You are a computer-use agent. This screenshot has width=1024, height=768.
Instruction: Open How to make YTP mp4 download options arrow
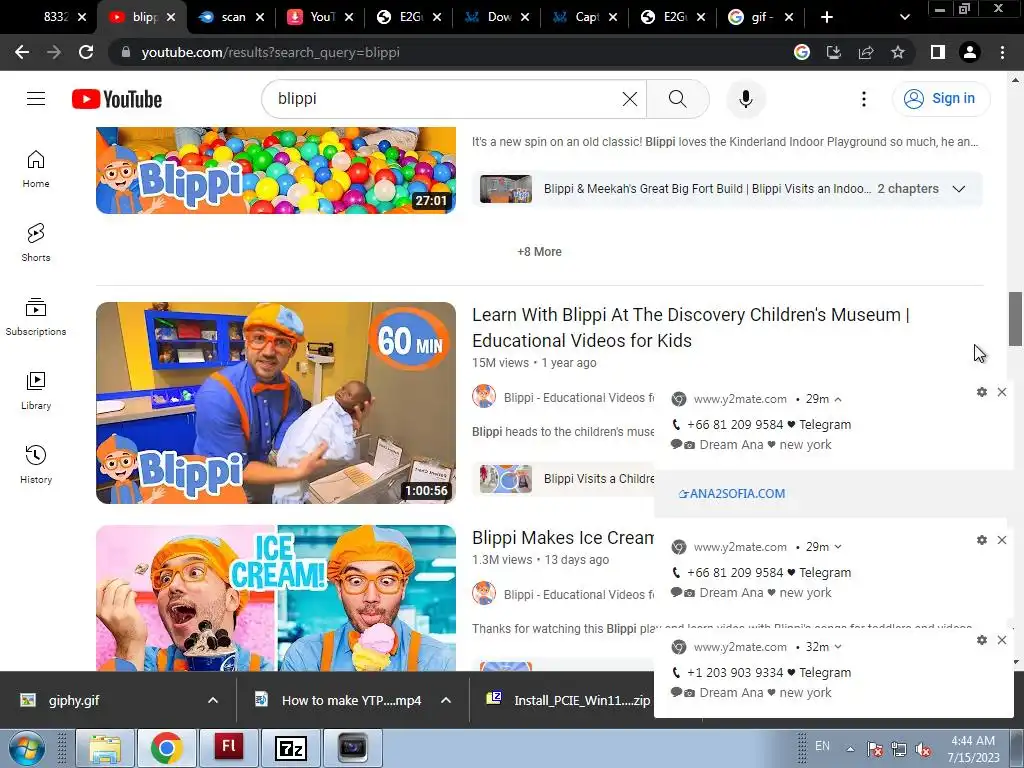pyautogui.click(x=446, y=700)
